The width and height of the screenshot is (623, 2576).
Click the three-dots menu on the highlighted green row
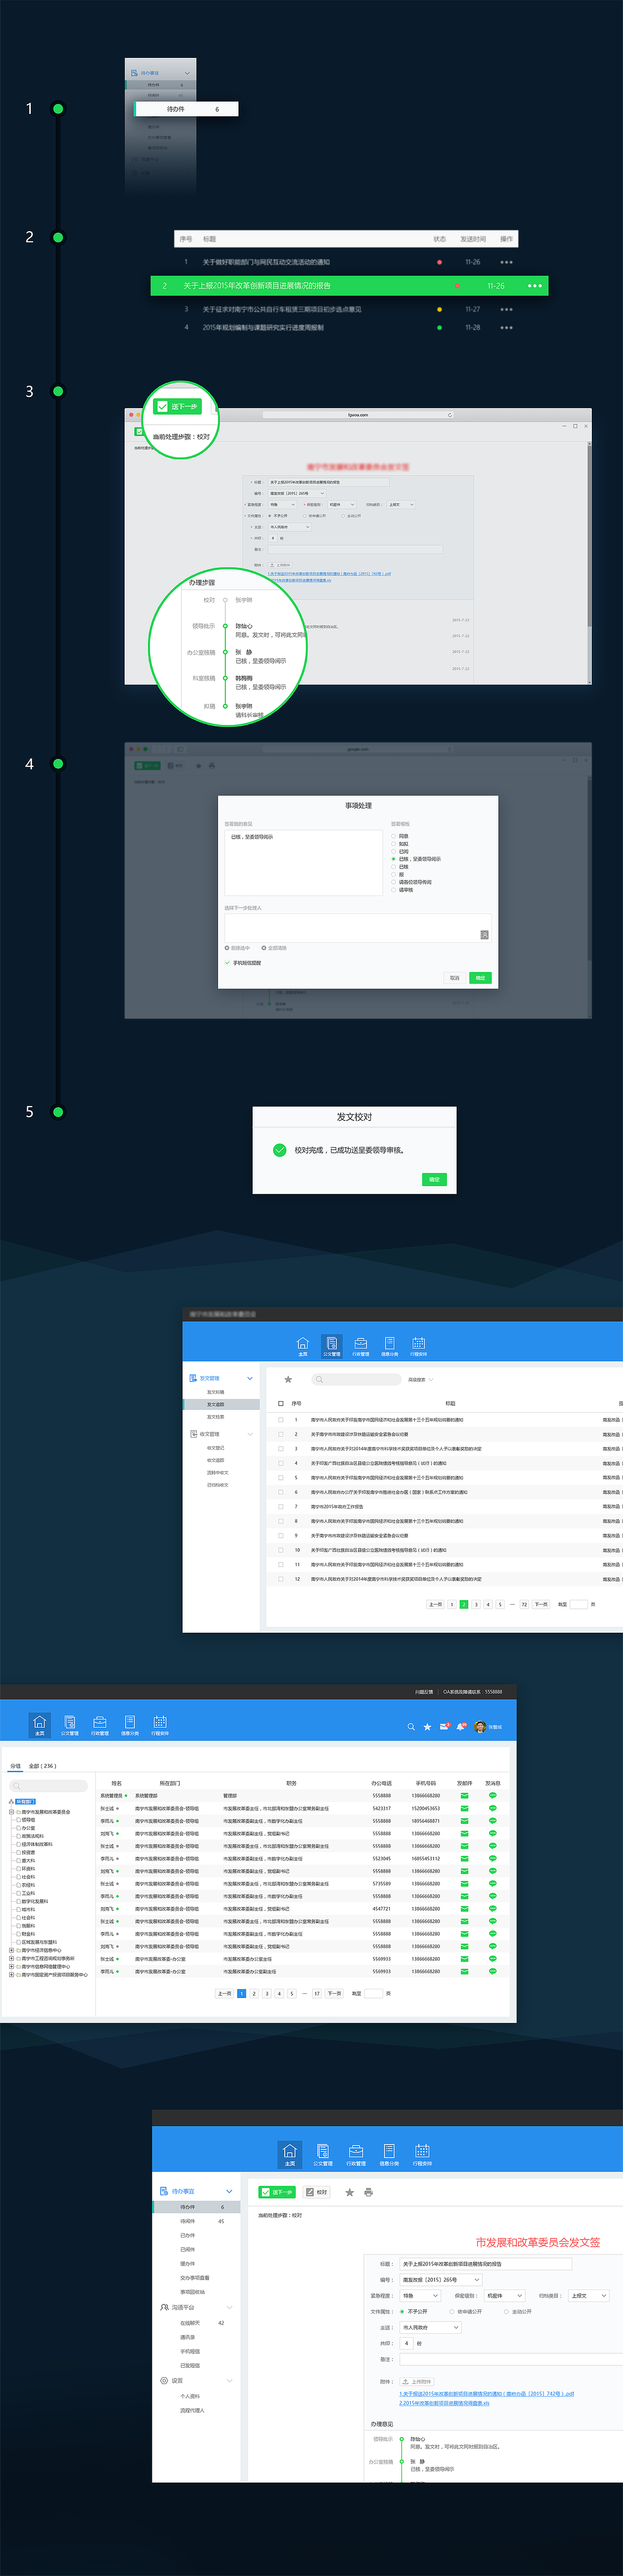pos(534,286)
